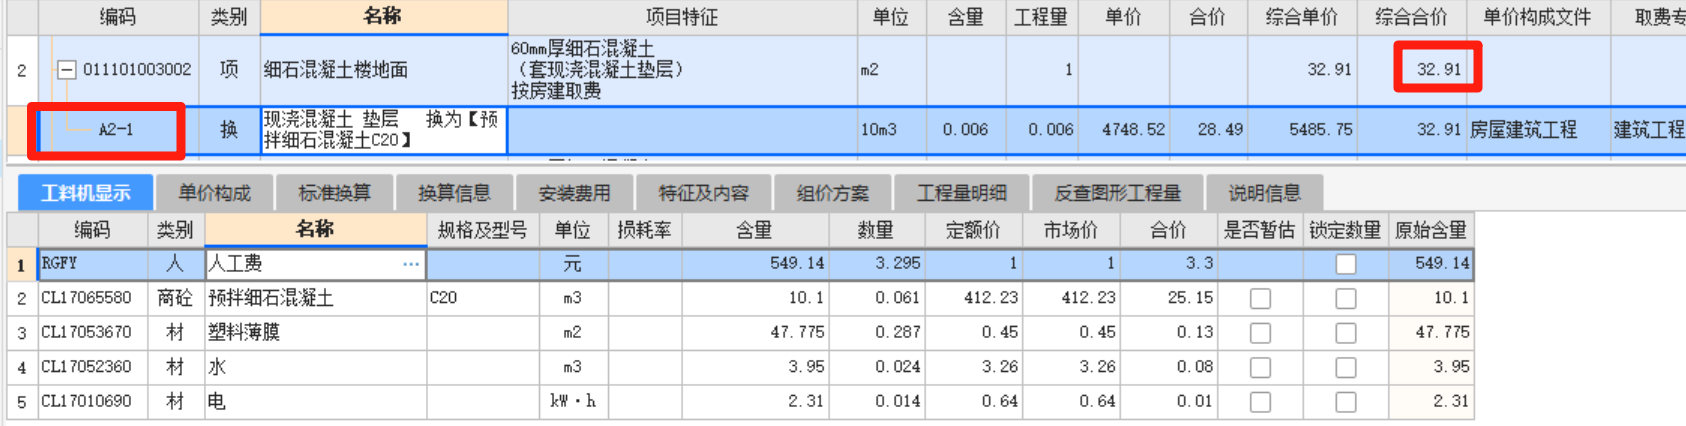Click 类别 cell 换 in A2-1 row
The height and width of the screenshot is (426, 1686).
(x=229, y=130)
